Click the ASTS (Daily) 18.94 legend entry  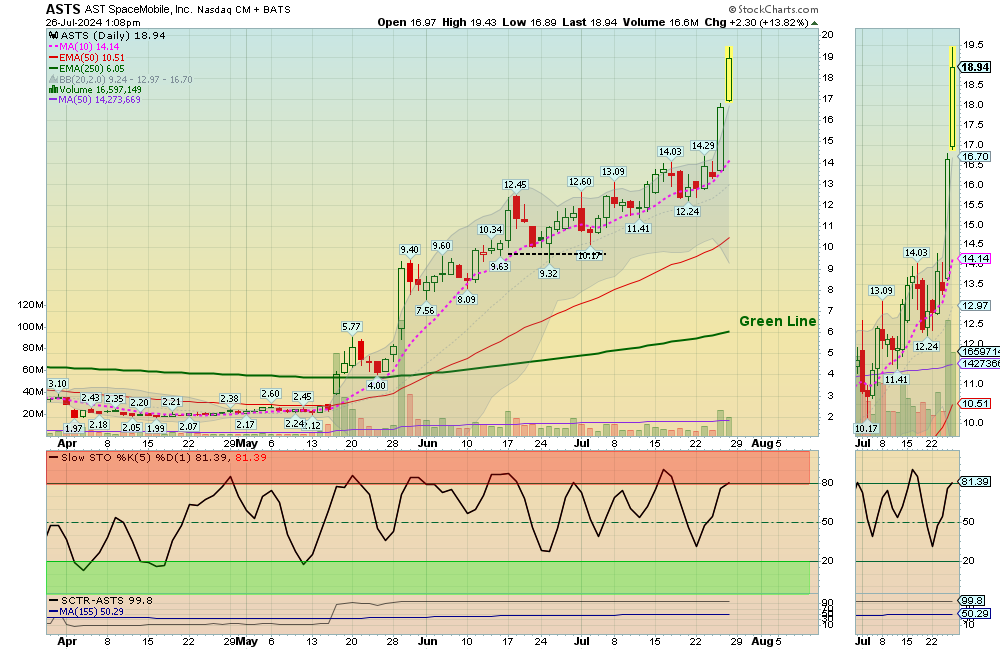tap(113, 36)
